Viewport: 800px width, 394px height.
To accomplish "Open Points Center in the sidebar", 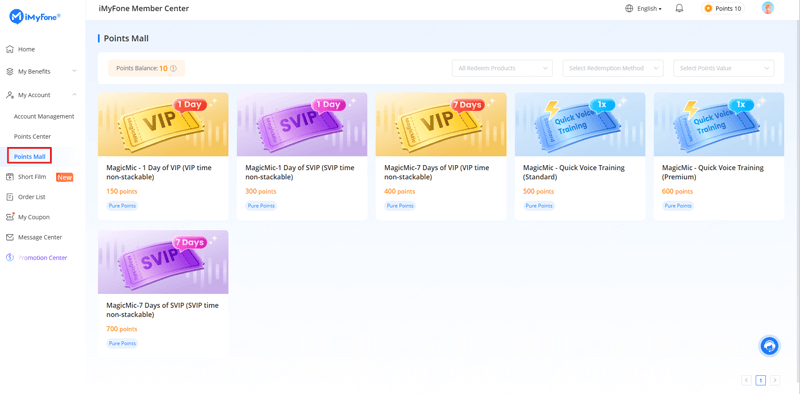I will pos(32,136).
